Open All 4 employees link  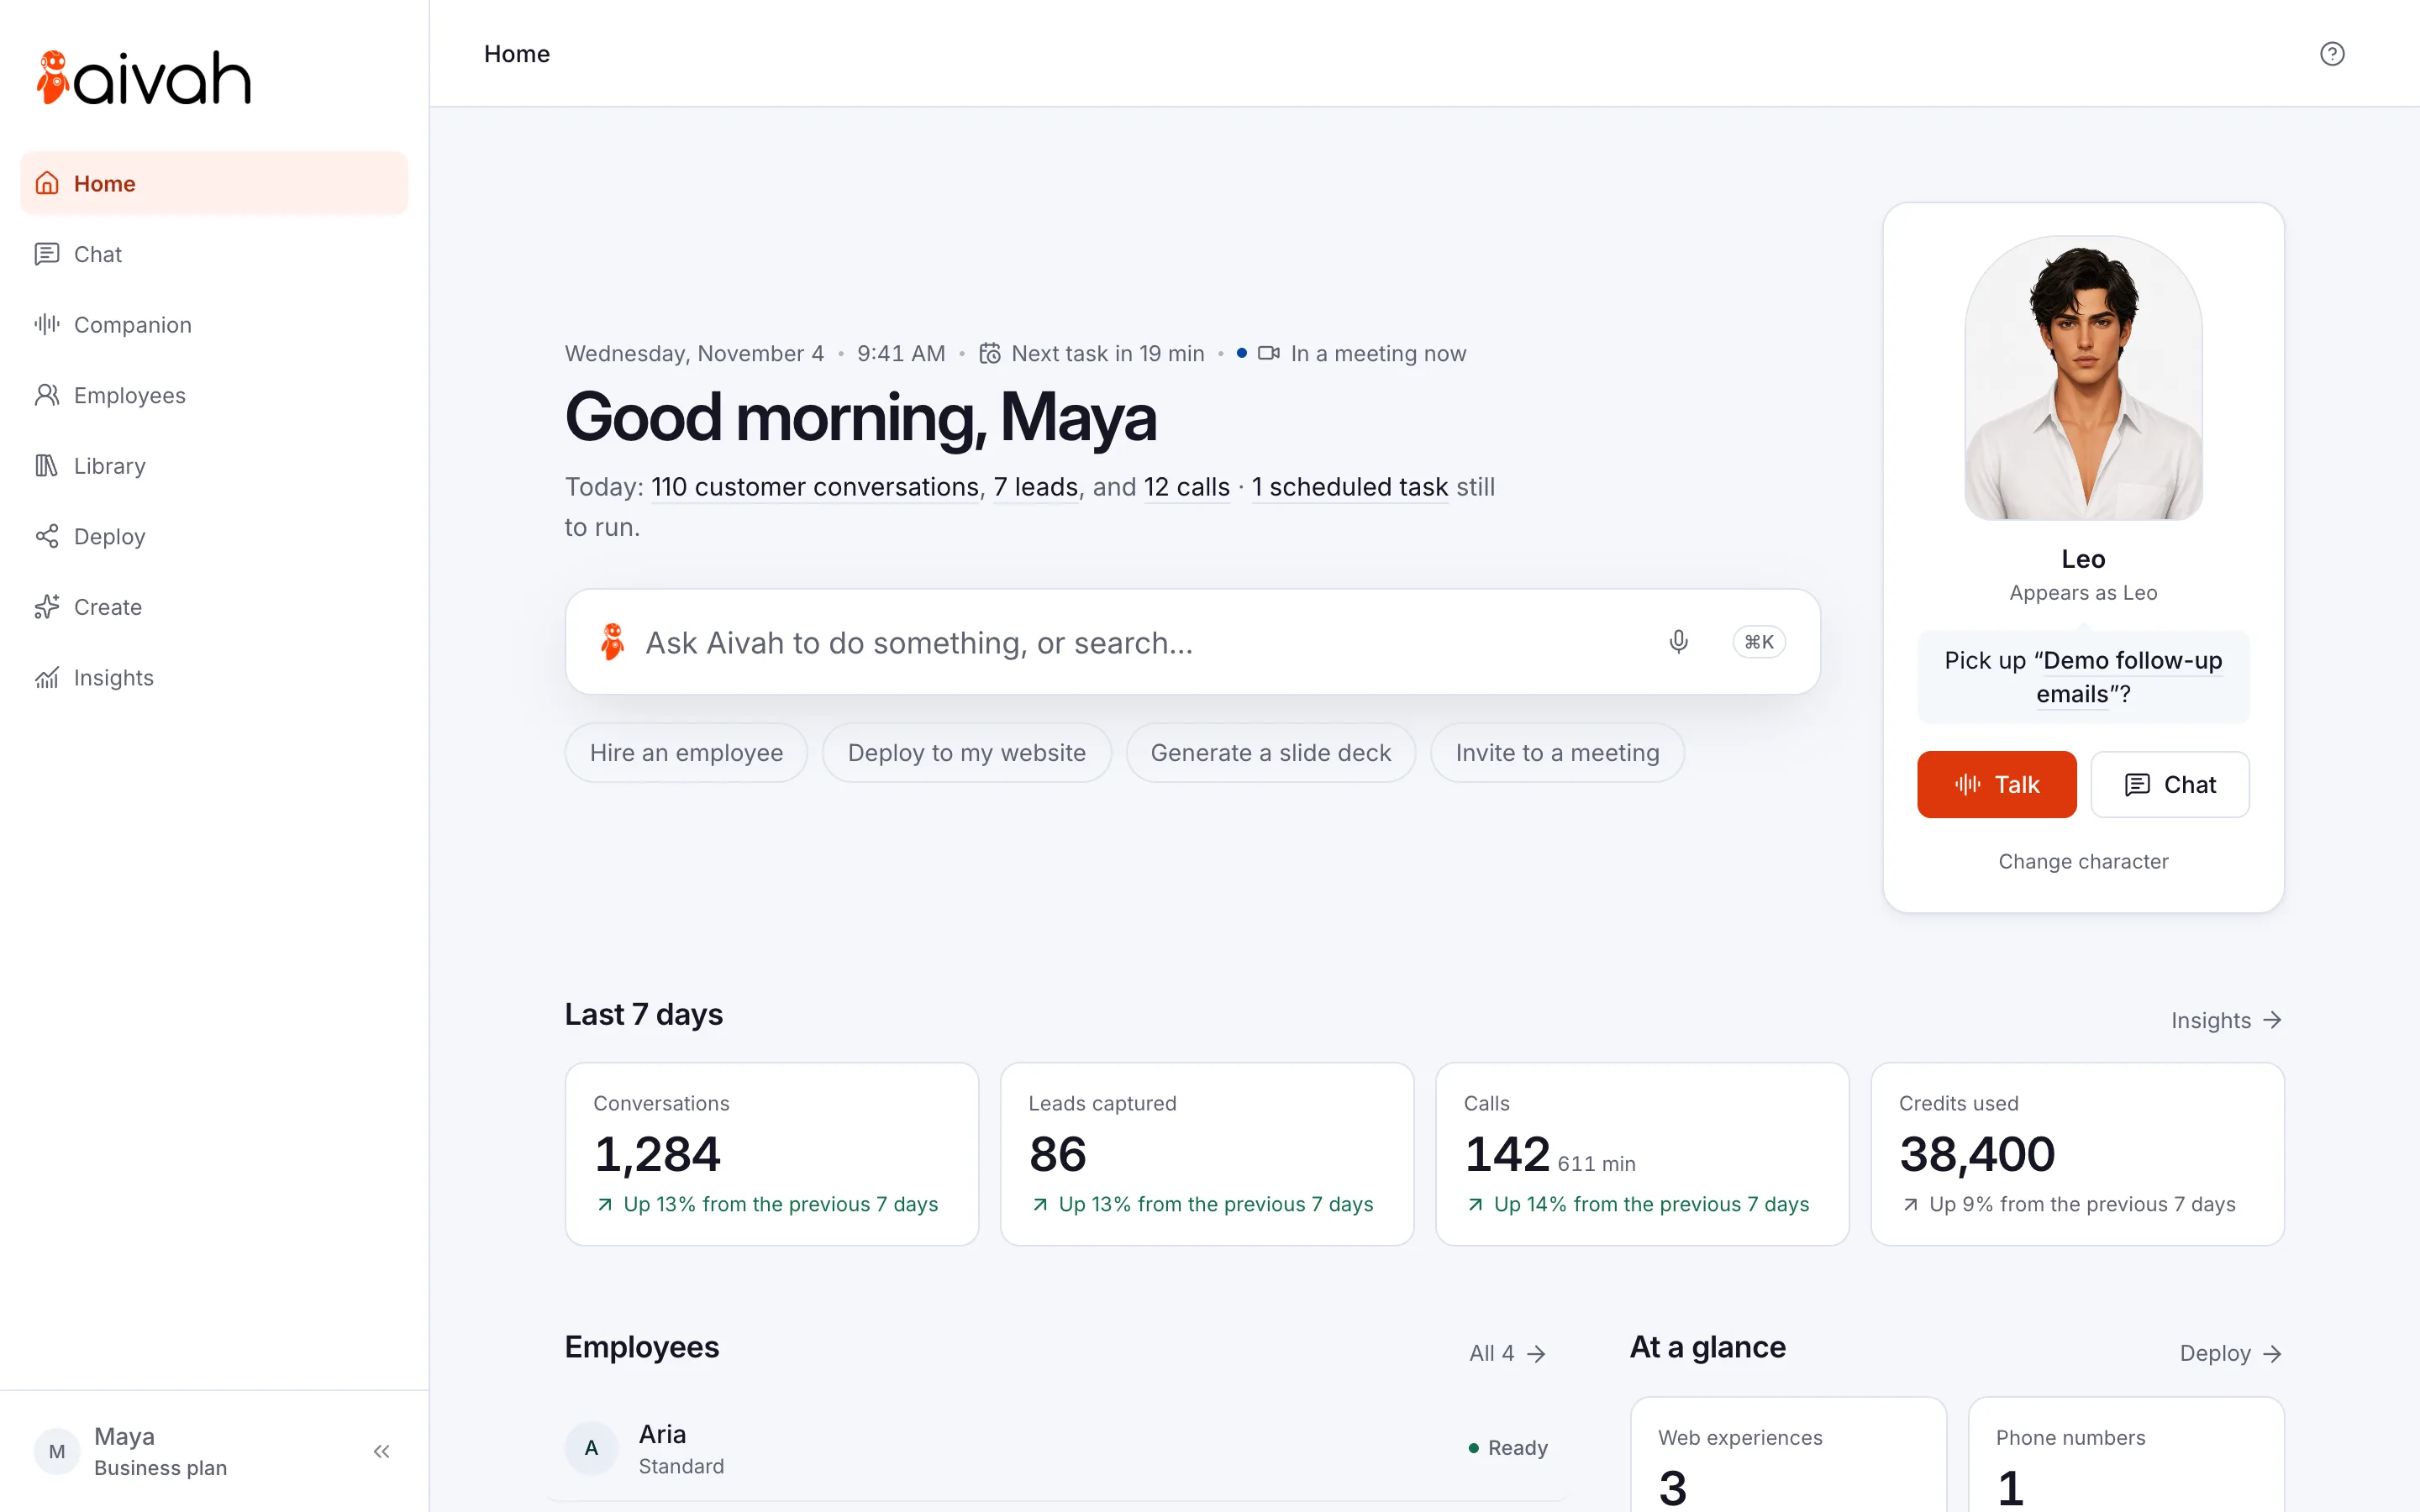1508,1353
